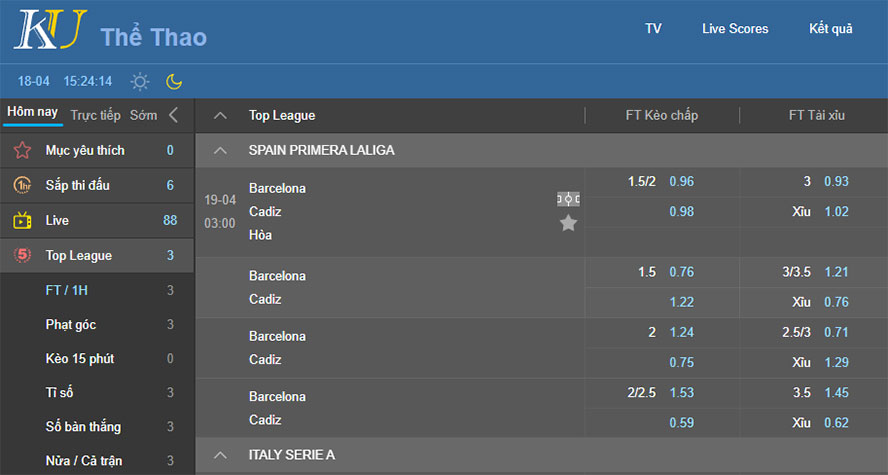
Task: Collapse the sidebar with the left chevron
Action: (174, 115)
